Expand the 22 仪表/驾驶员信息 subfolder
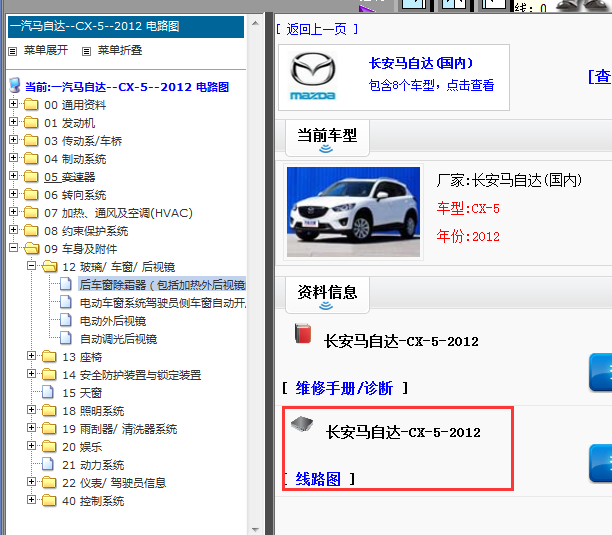The width and height of the screenshot is (612, 535). (32, 482)
